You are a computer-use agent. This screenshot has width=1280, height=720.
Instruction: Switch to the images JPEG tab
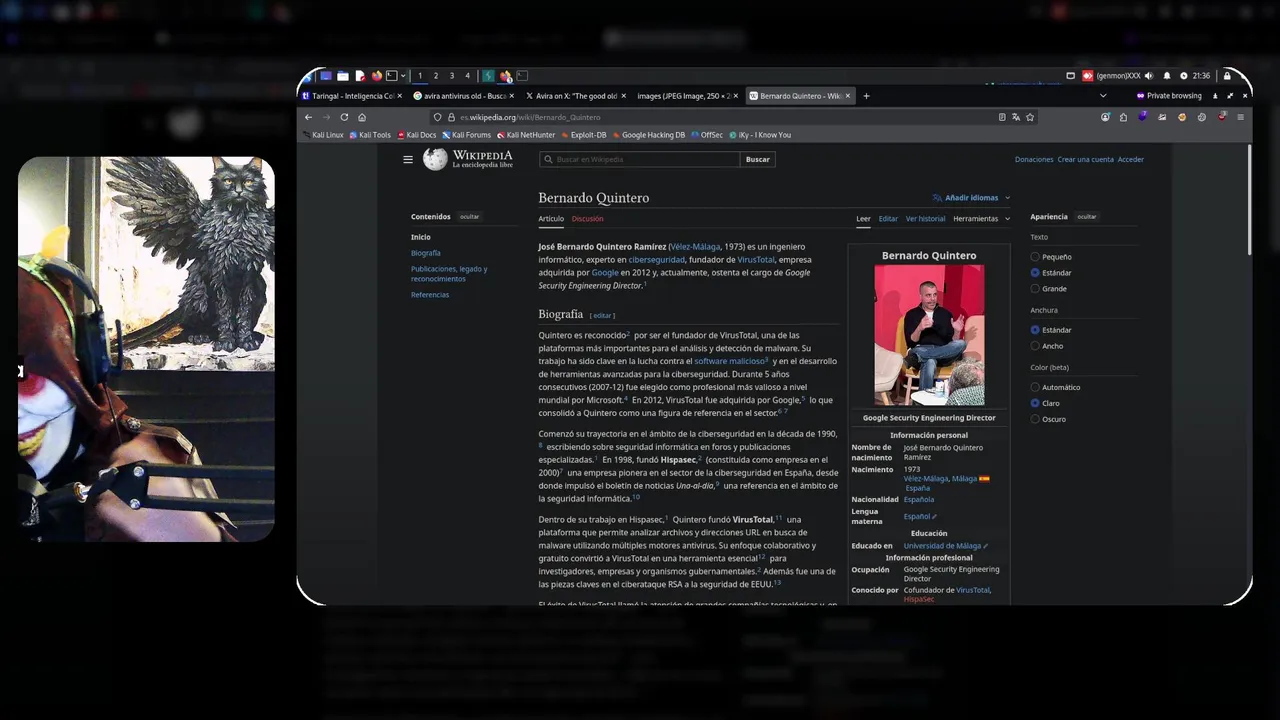(686, 96)
